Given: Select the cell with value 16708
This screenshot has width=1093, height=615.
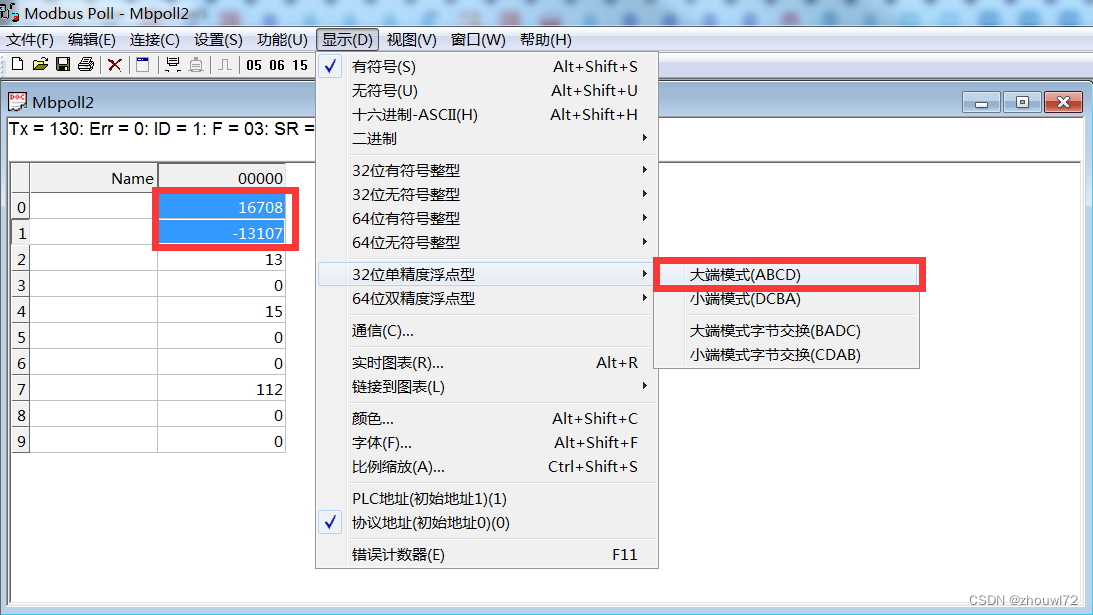Looking at the screenshot, I should click(x=222, y=207).
